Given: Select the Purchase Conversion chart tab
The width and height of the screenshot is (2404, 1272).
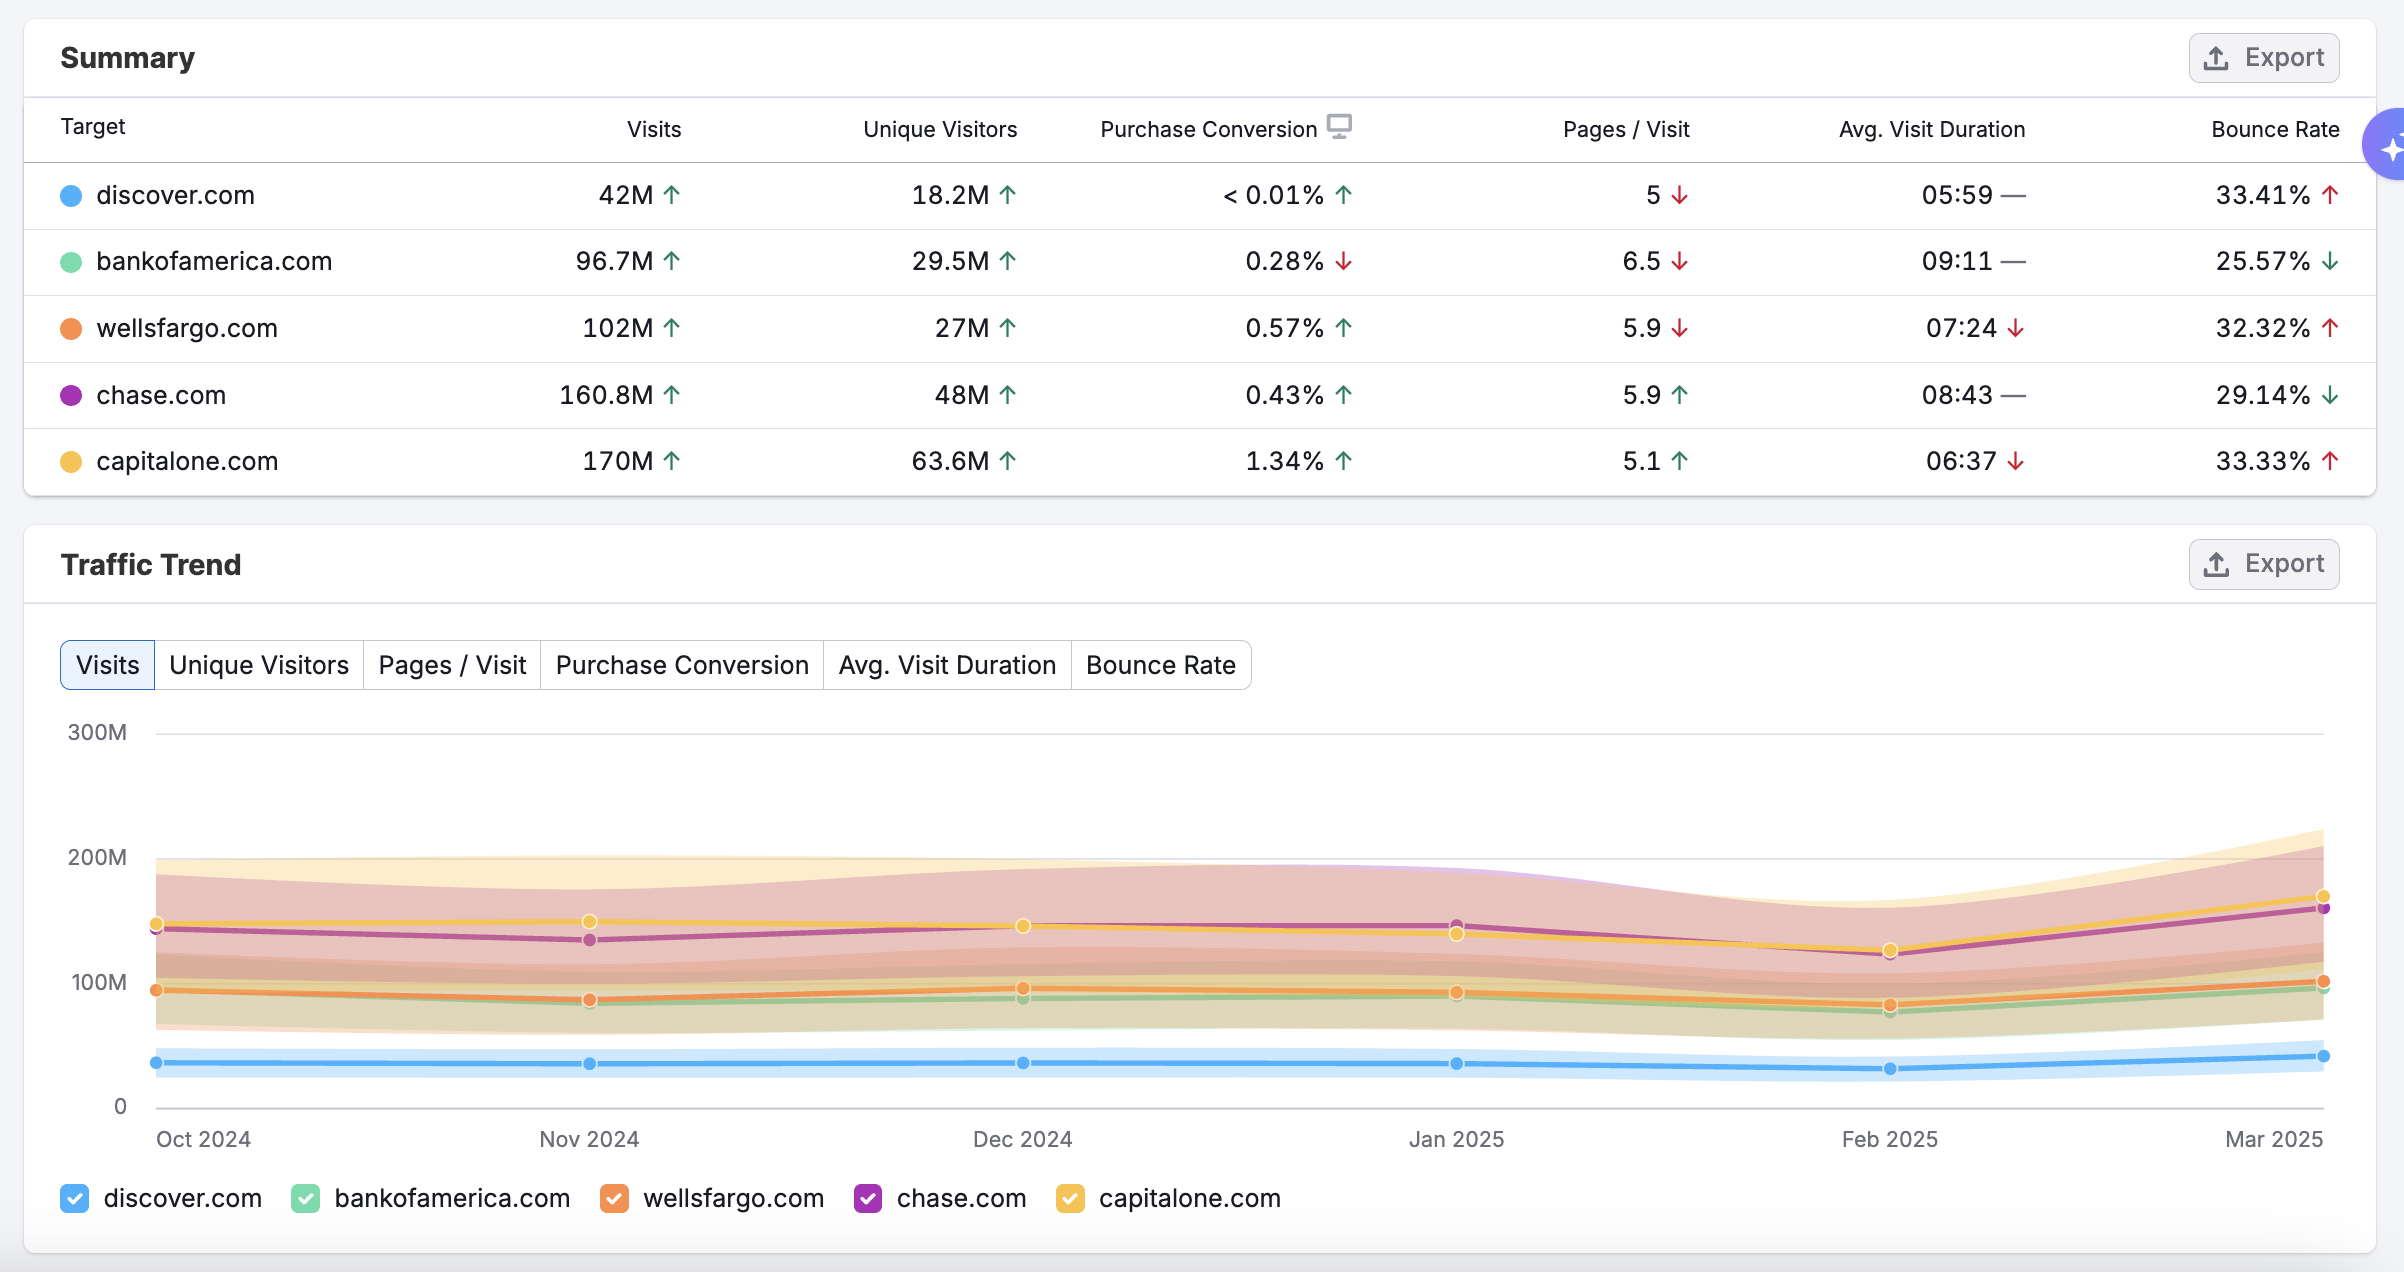Looking at the screenshot, I should (x=682, y=665).
